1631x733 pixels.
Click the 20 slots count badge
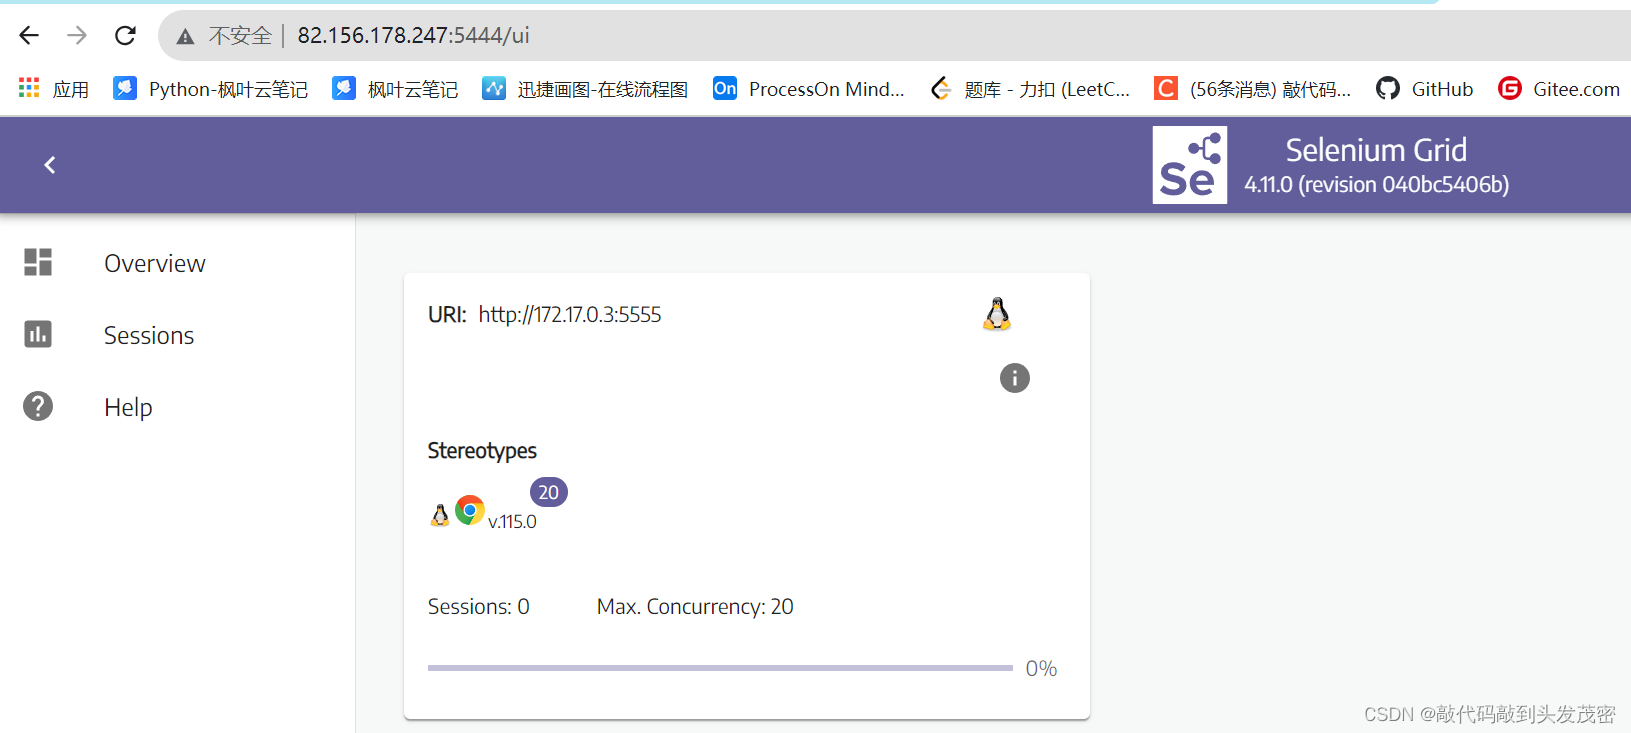click(549, 492)
